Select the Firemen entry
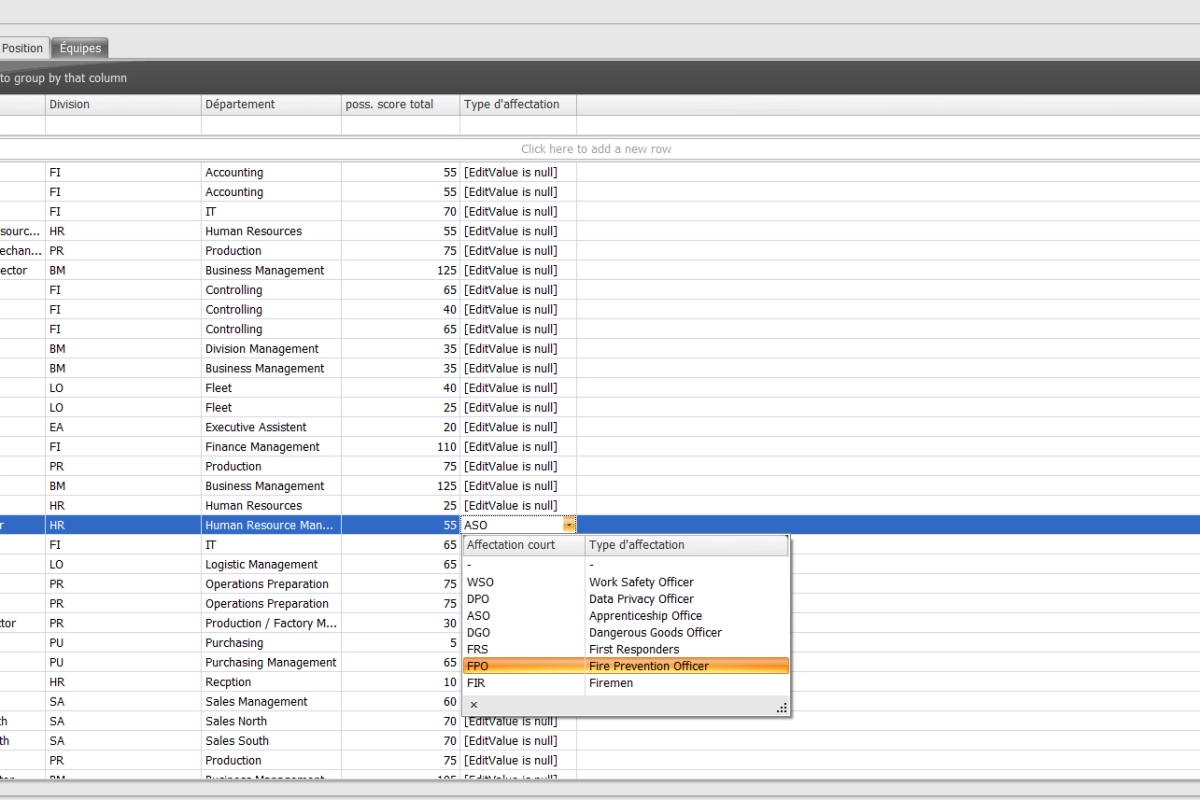The height and width of the screenshot is (800, 1200). (x=611, y=683)
